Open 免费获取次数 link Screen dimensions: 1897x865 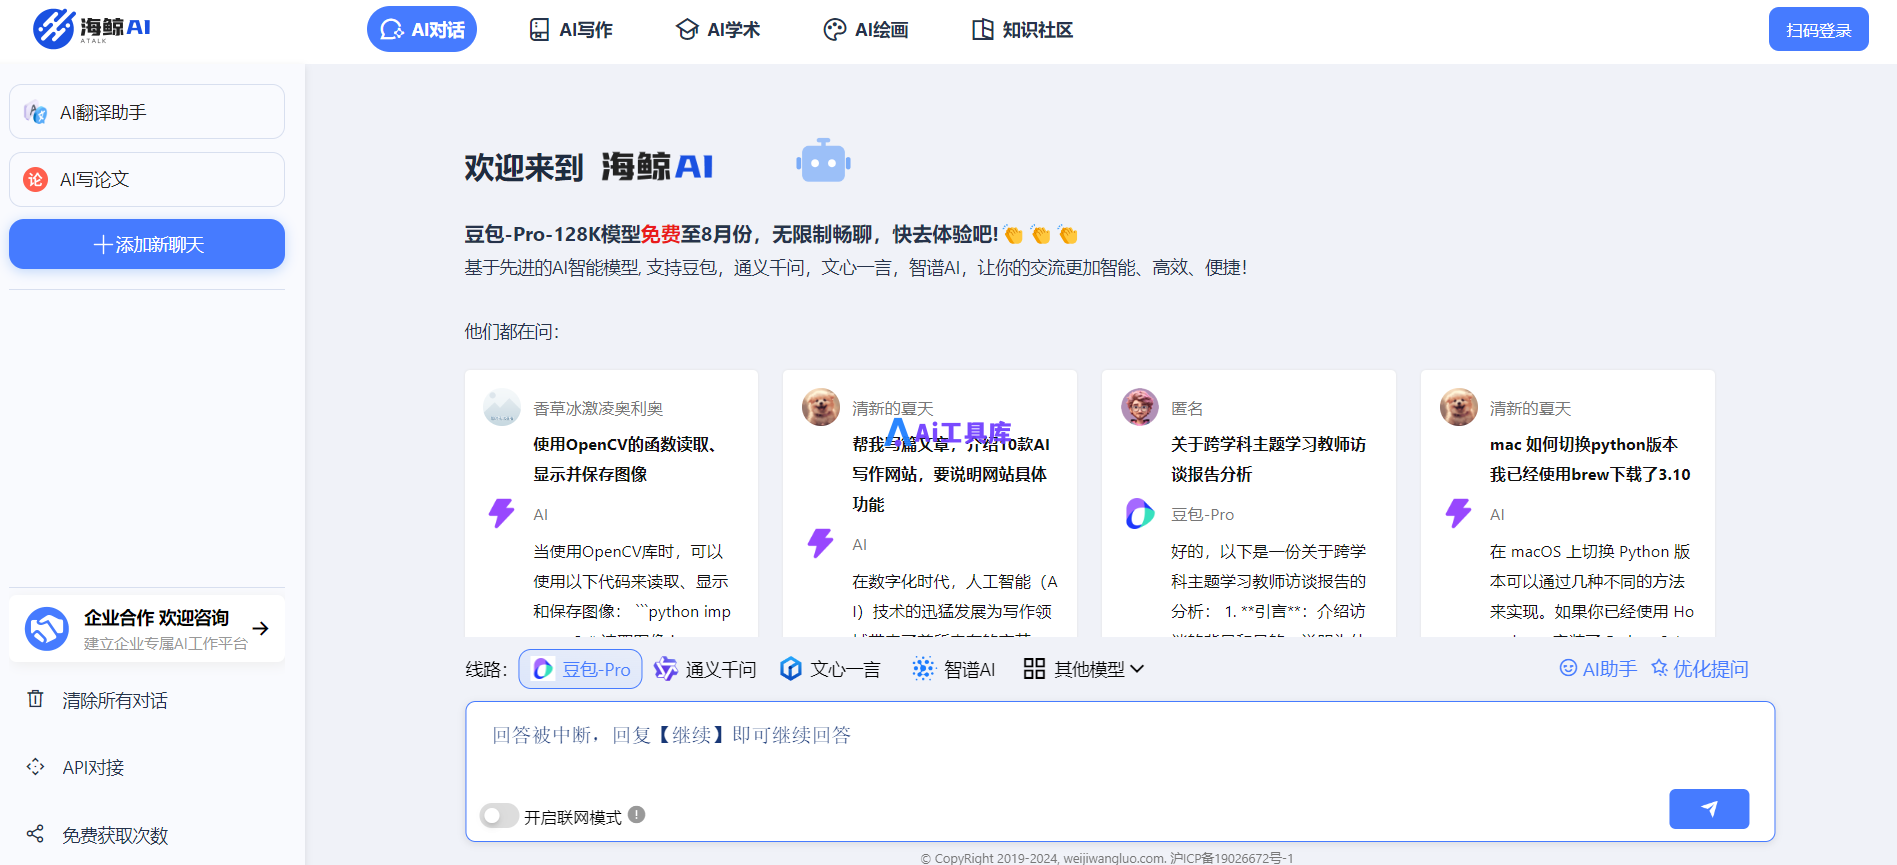pos(115,835)
